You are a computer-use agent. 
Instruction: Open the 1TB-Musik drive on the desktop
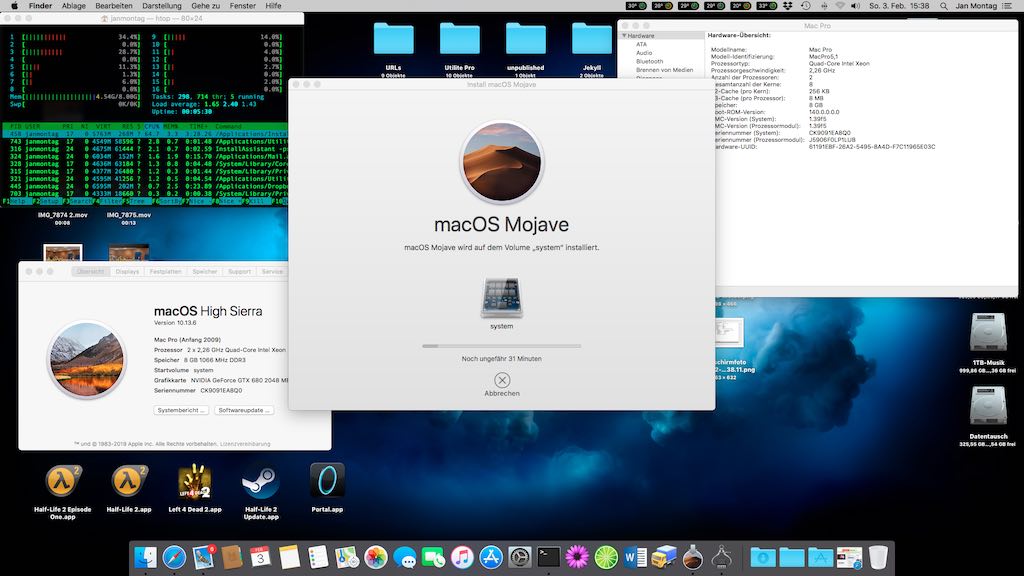click(988, 330)
